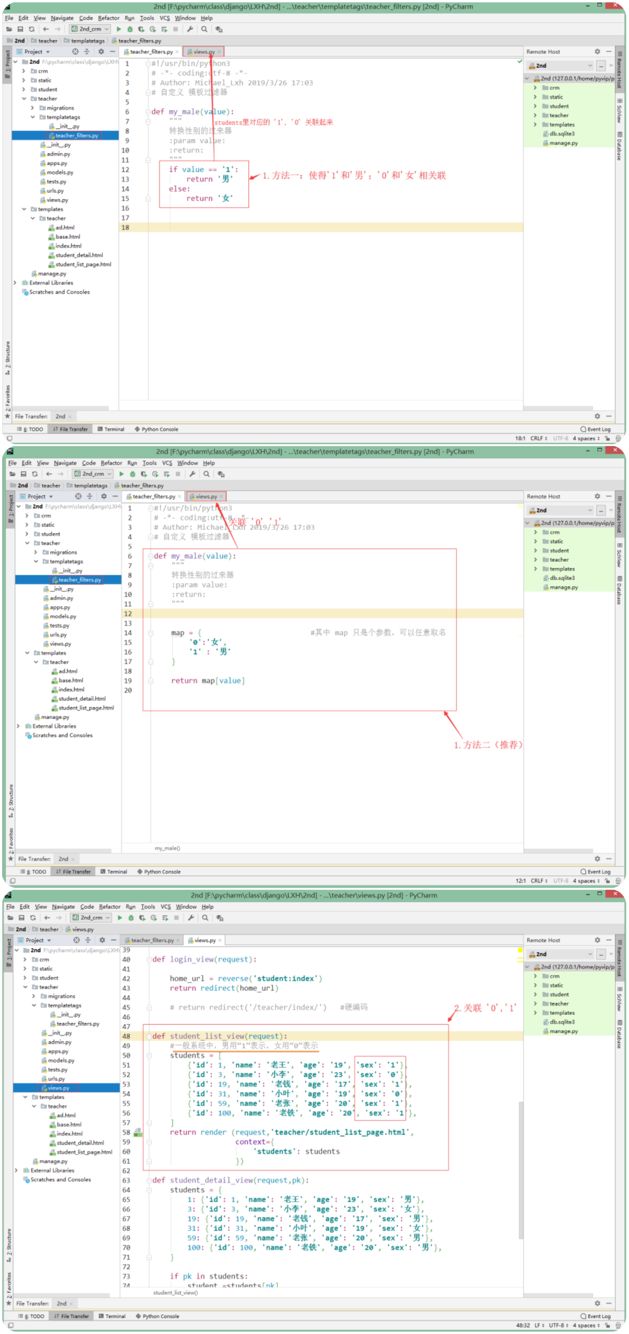Screen dimensions: 629x1334
Task: Collapse templates folder in bottom window project tree
Action: click(x=24, y=1097)
